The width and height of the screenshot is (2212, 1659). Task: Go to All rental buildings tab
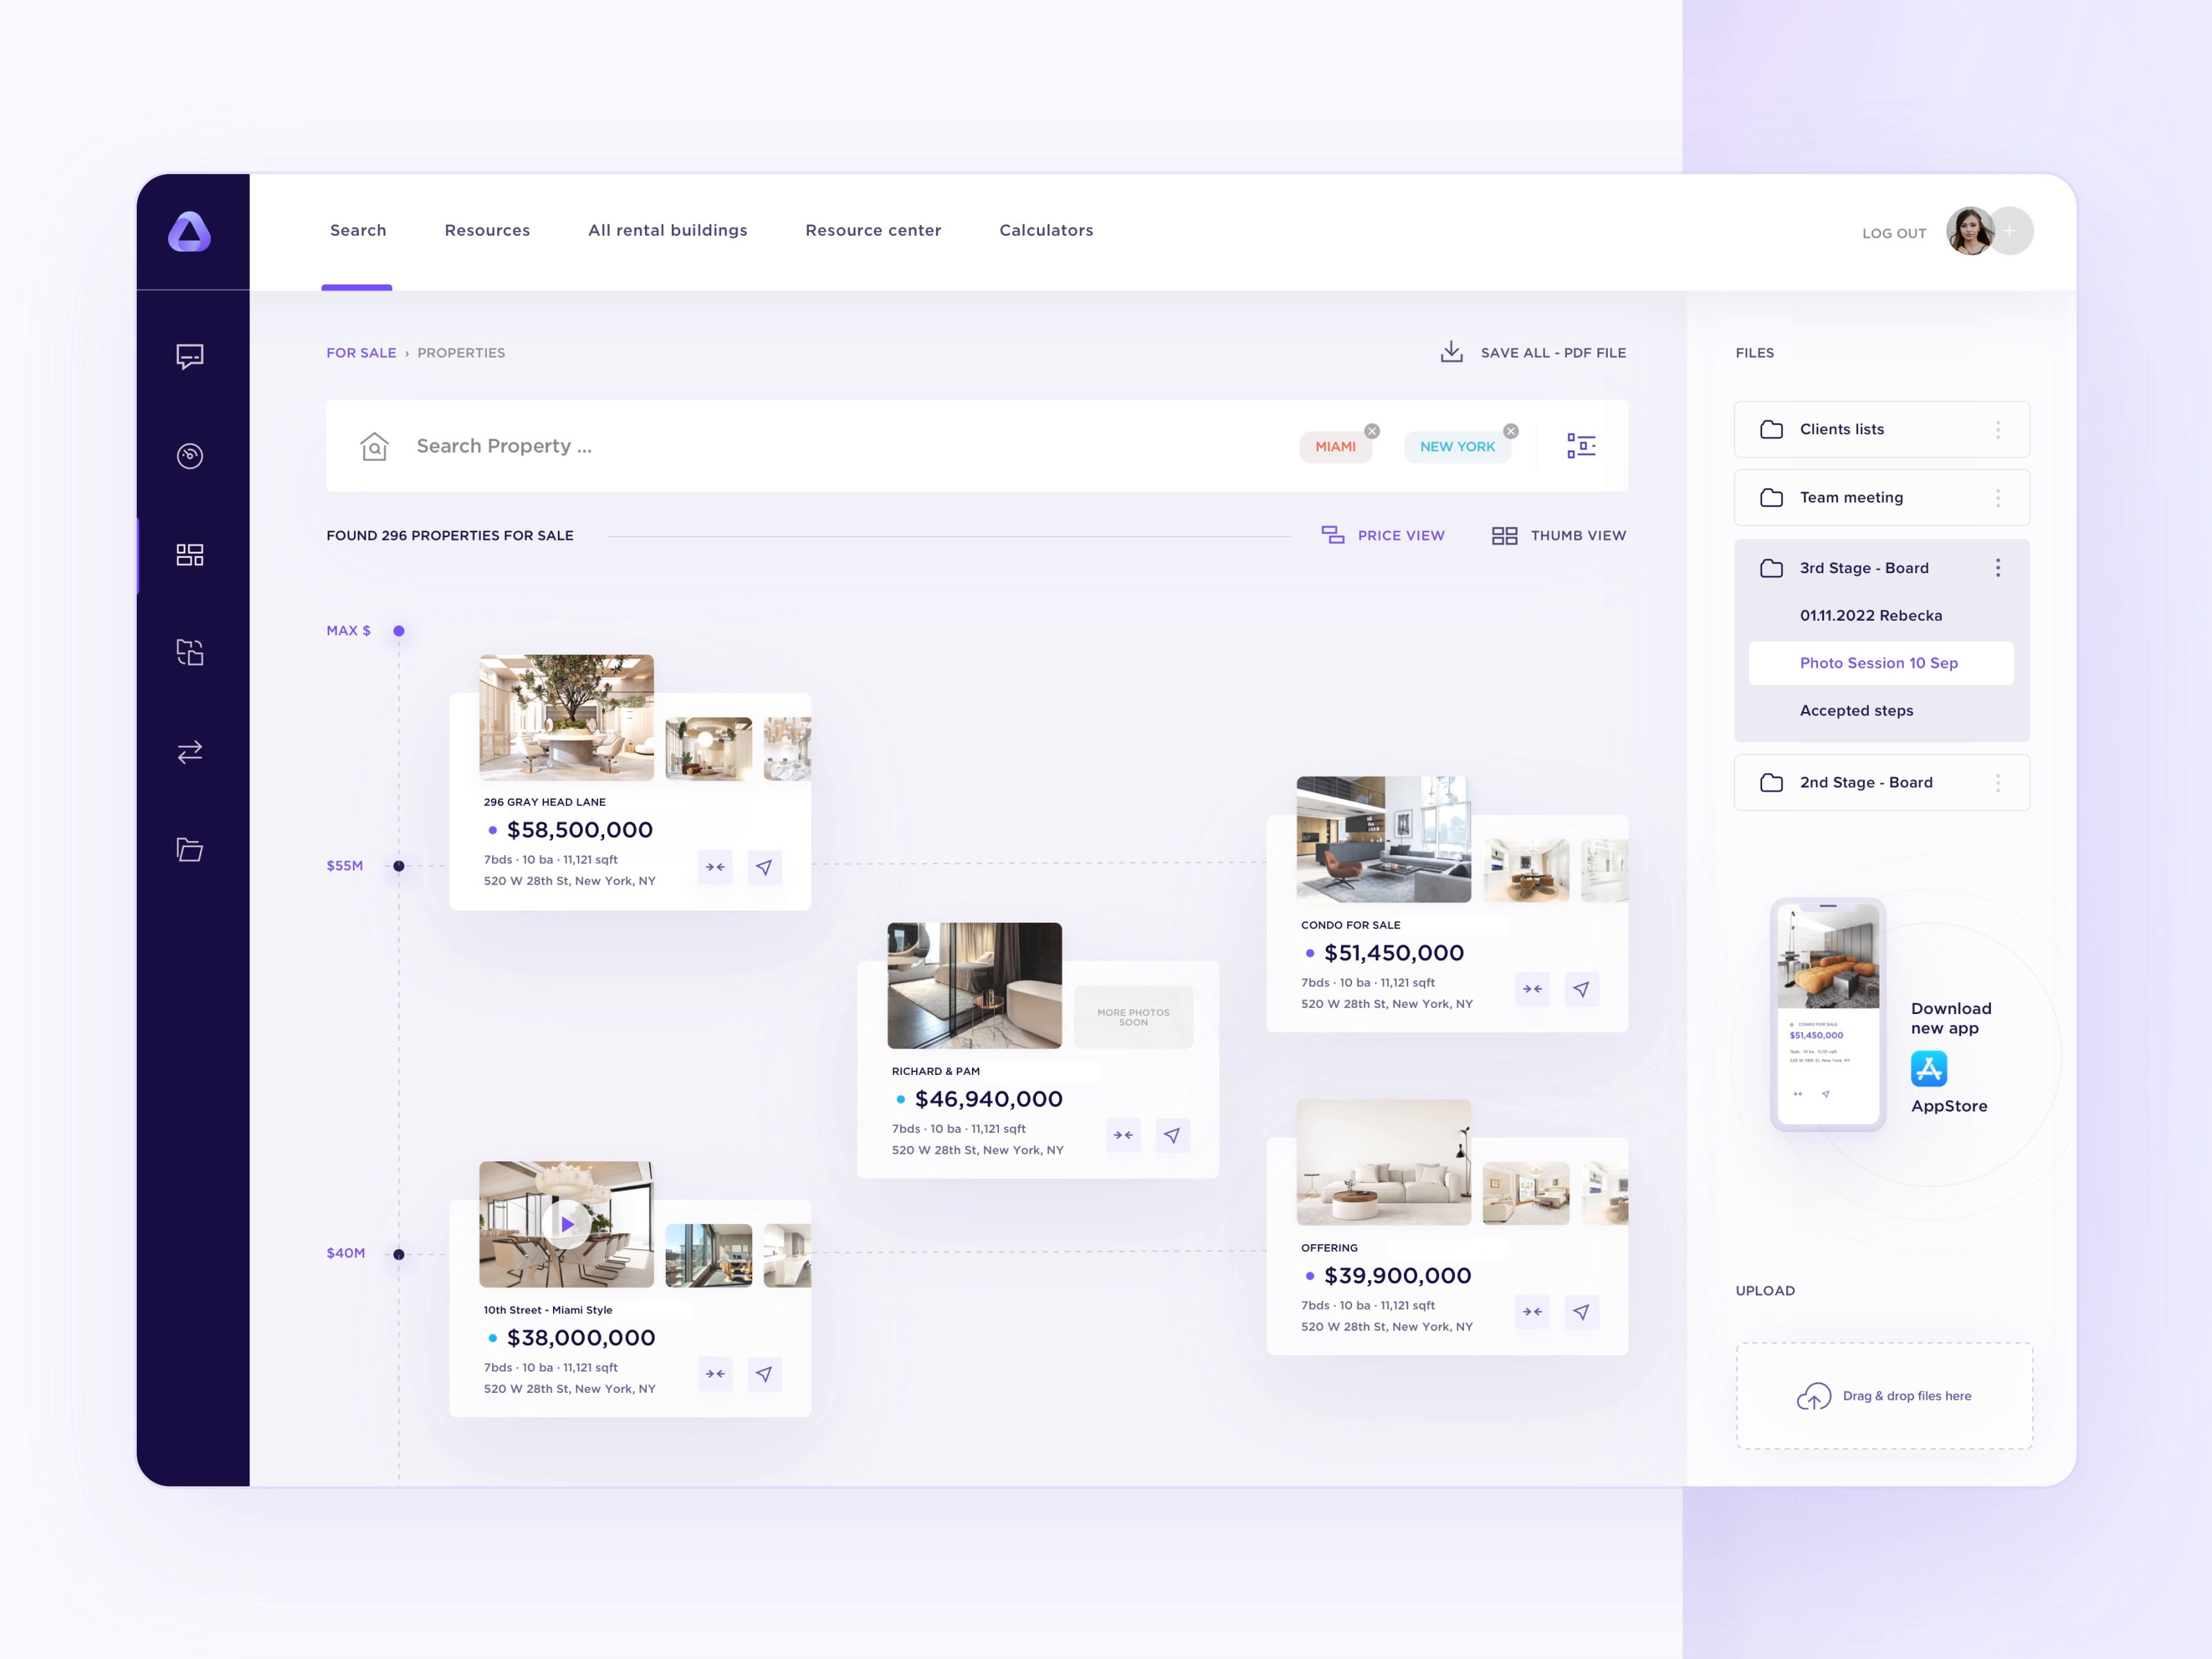point(667,231)
